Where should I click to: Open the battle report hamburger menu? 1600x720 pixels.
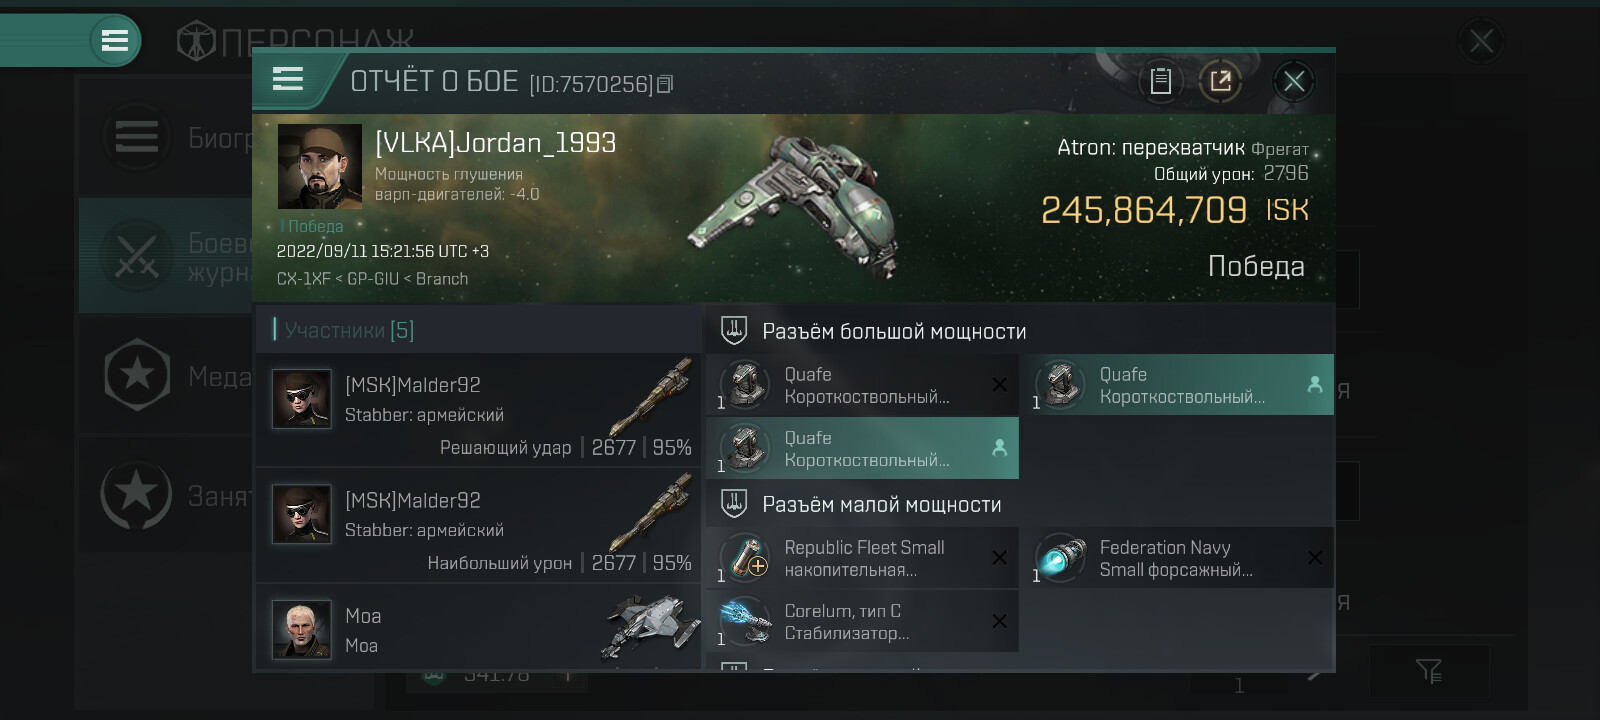(x=288, y=79)
